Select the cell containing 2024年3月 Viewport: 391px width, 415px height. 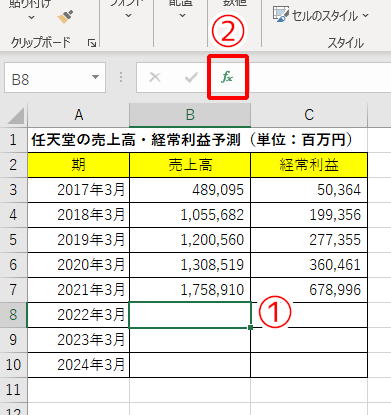click(x=79, y=365)
